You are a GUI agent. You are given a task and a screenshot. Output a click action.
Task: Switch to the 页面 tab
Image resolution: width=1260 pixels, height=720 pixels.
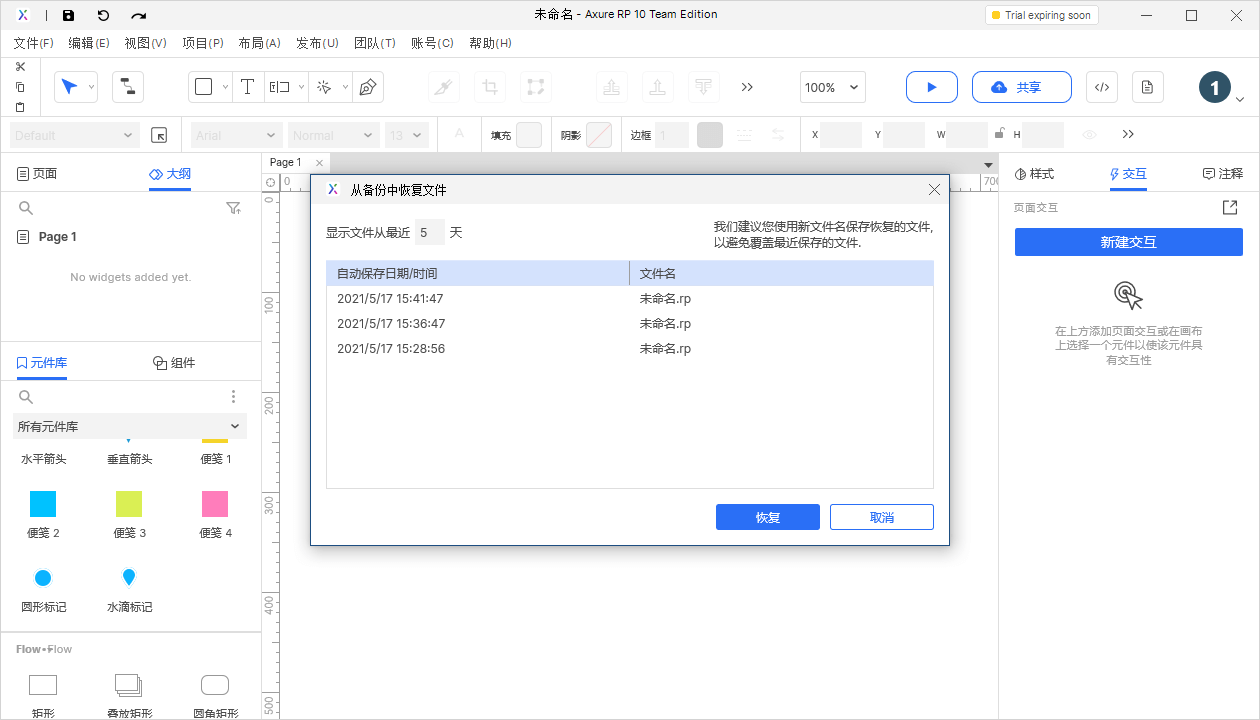pos(37,174)
